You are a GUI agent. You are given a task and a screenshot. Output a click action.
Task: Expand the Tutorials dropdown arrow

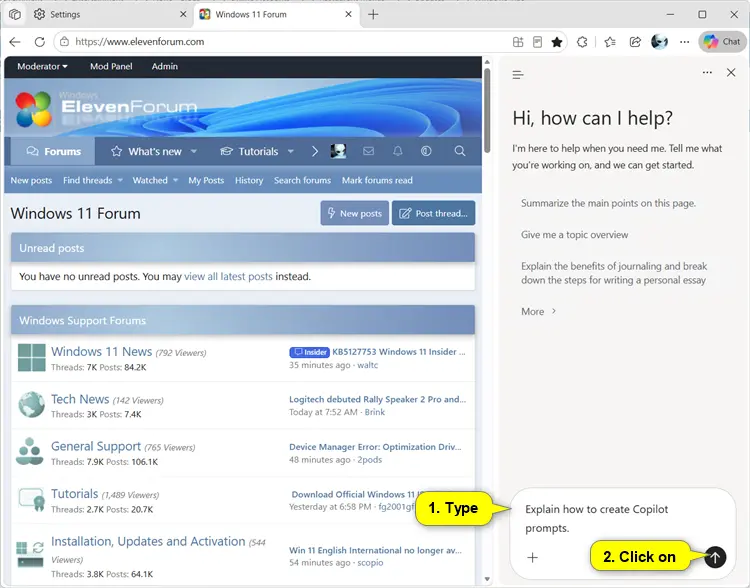pyautogui.click(x=290, y=151)
